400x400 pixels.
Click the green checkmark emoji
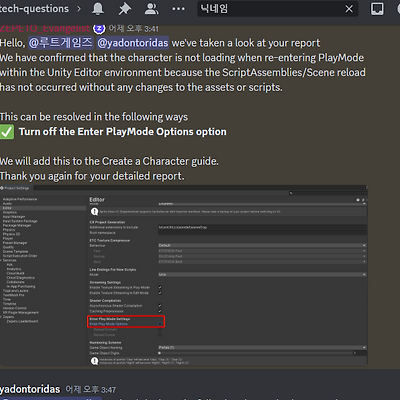click(7, 132)
